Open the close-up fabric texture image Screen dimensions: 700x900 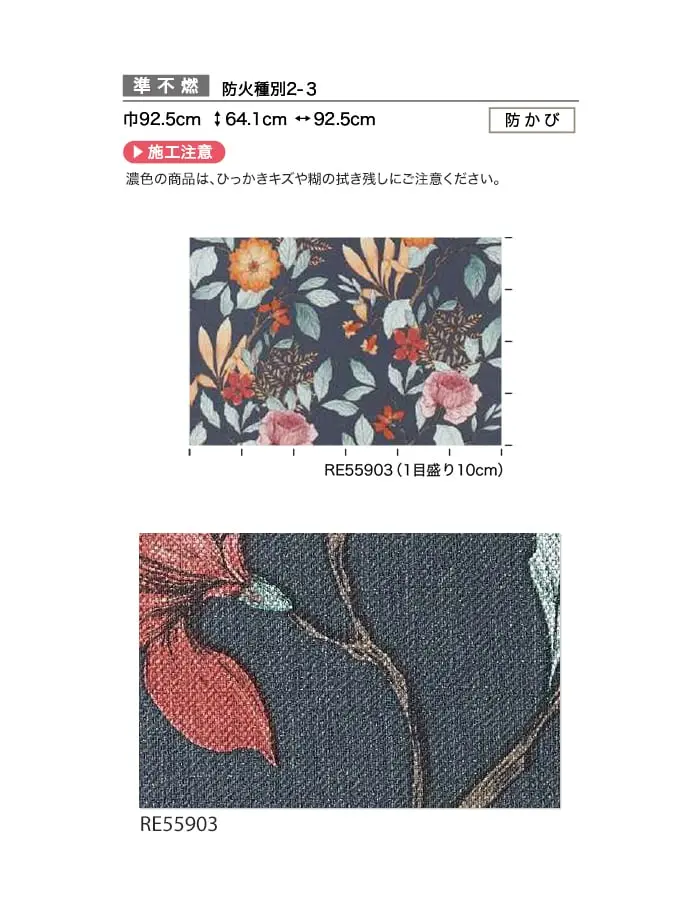[x=349, y=671]
